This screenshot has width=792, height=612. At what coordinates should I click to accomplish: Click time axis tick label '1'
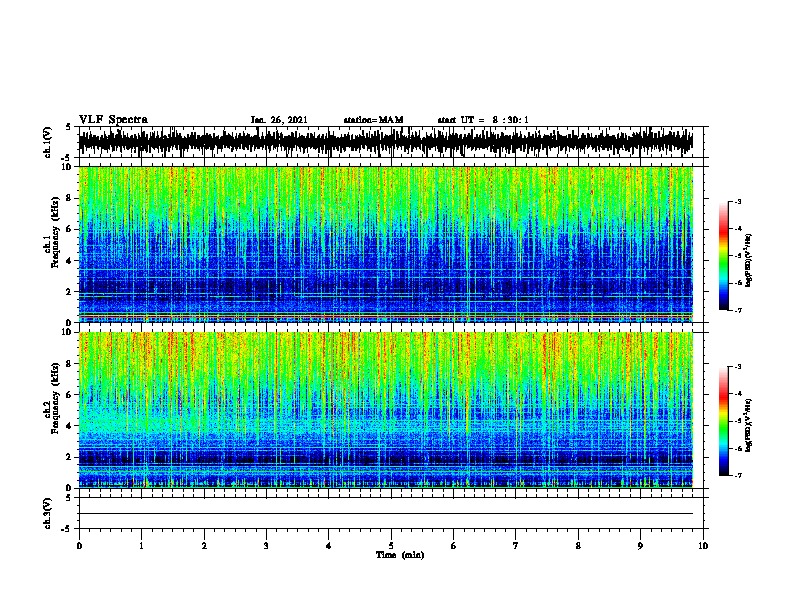(141, 546)
